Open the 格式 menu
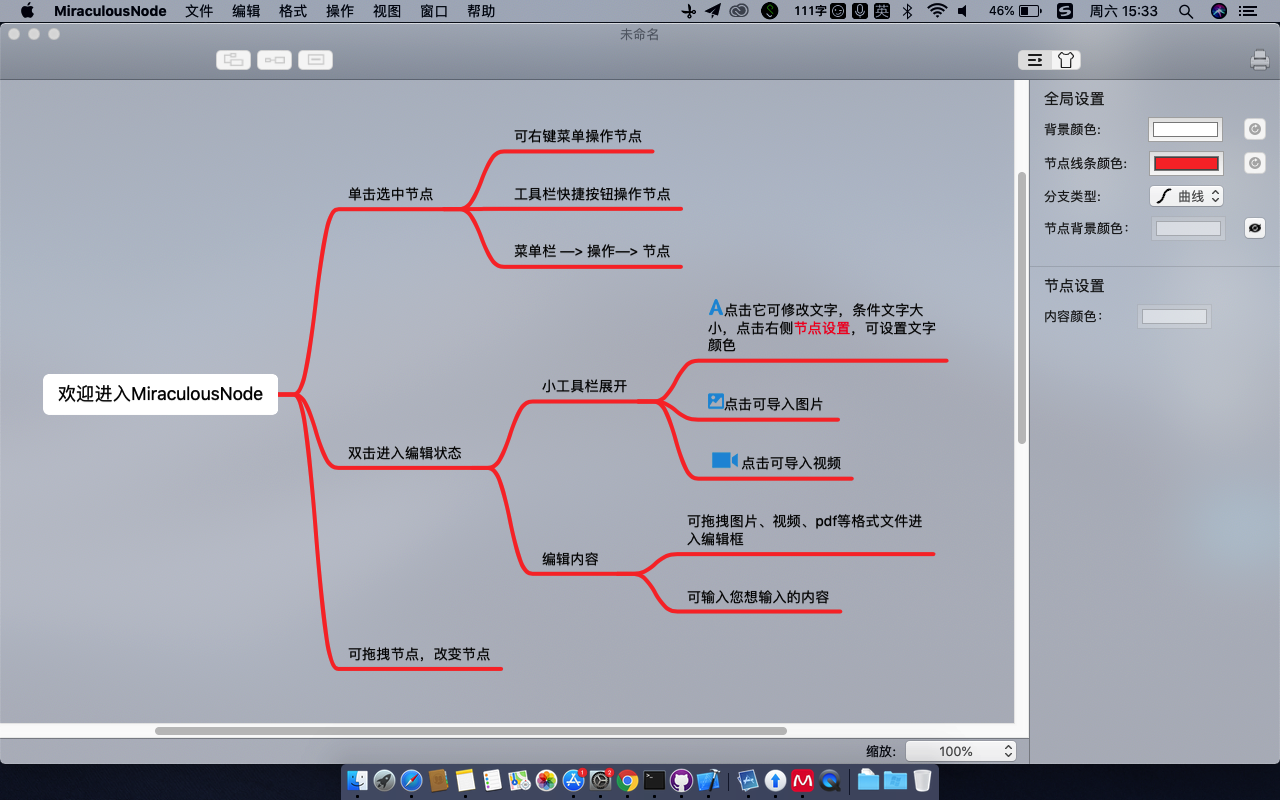The image size is (1280, 800). 293,11
